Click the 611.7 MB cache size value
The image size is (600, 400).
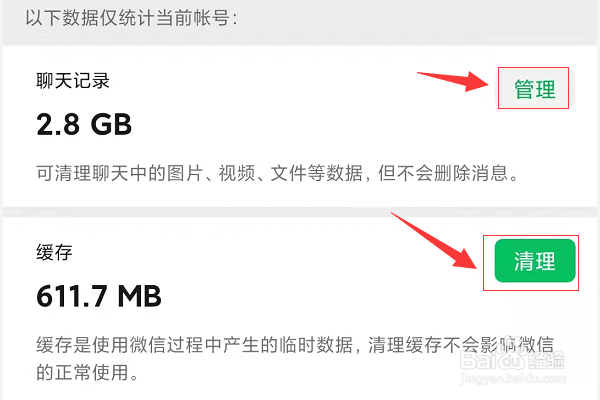coord(99,296)
